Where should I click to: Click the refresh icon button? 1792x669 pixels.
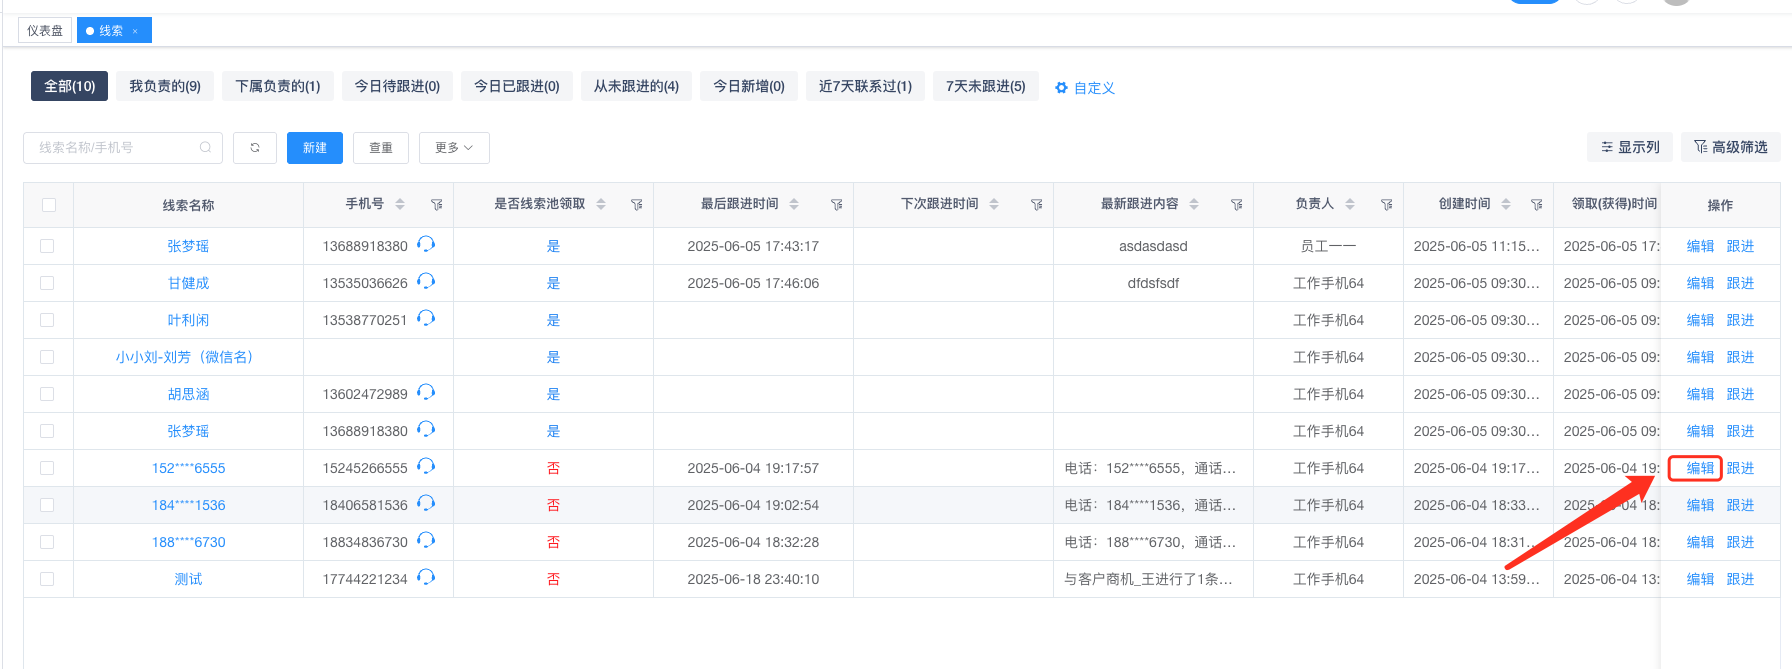pyautogui.click(x=255, y=148)
